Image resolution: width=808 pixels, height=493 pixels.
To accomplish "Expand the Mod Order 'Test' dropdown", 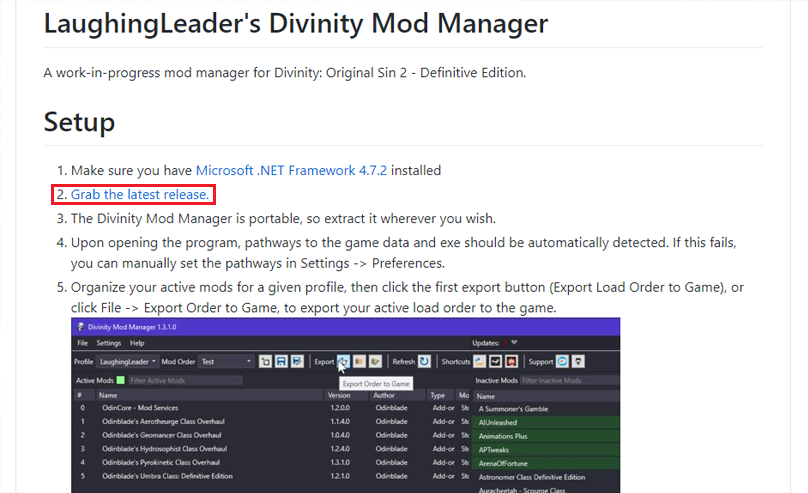I will [227, 362].
